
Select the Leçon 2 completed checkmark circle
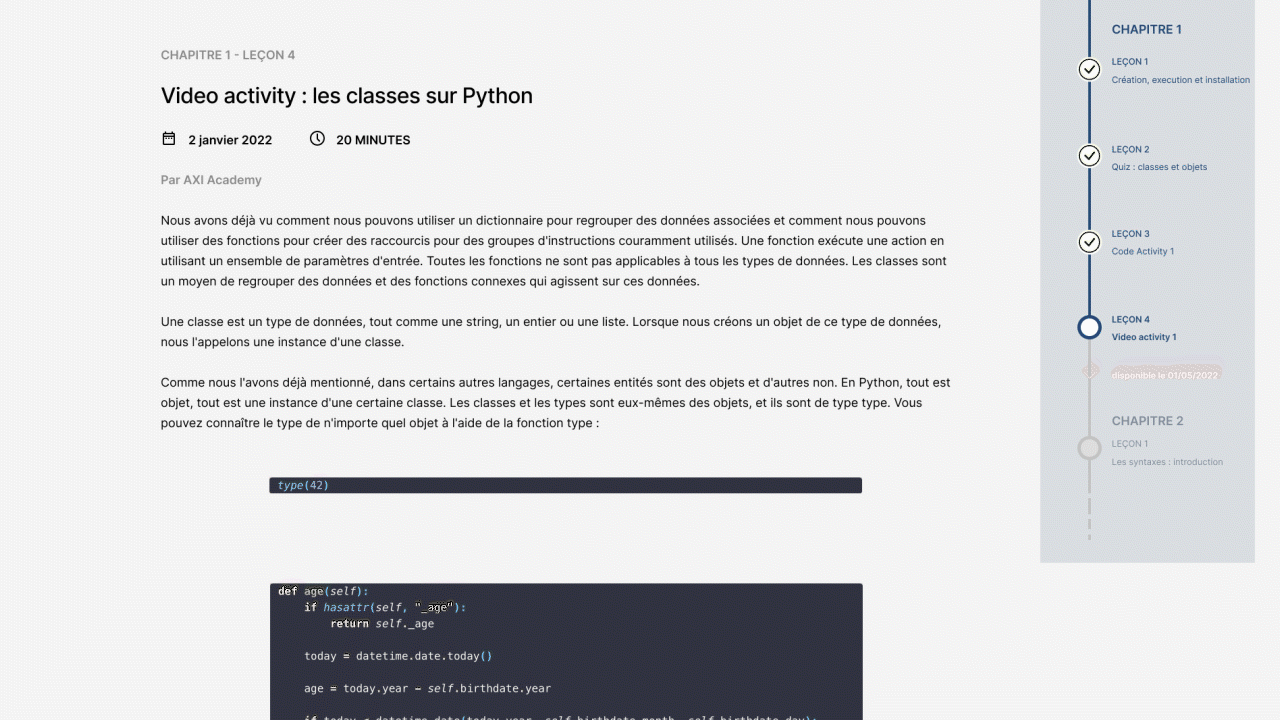(1089, 156)
